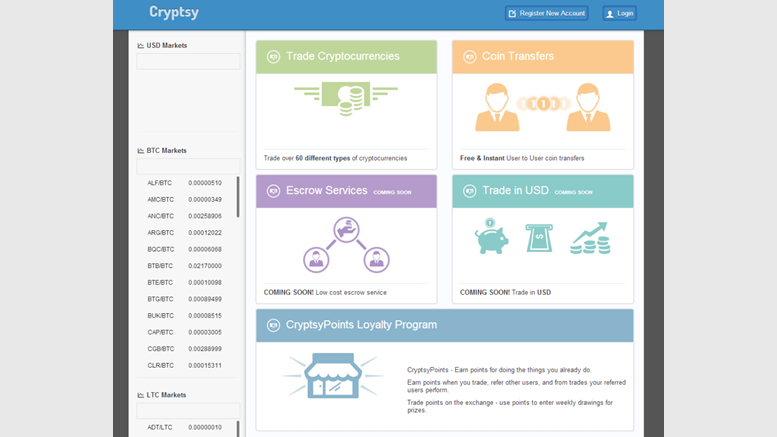Click the BTC Markets filter input box

point(188,166)
